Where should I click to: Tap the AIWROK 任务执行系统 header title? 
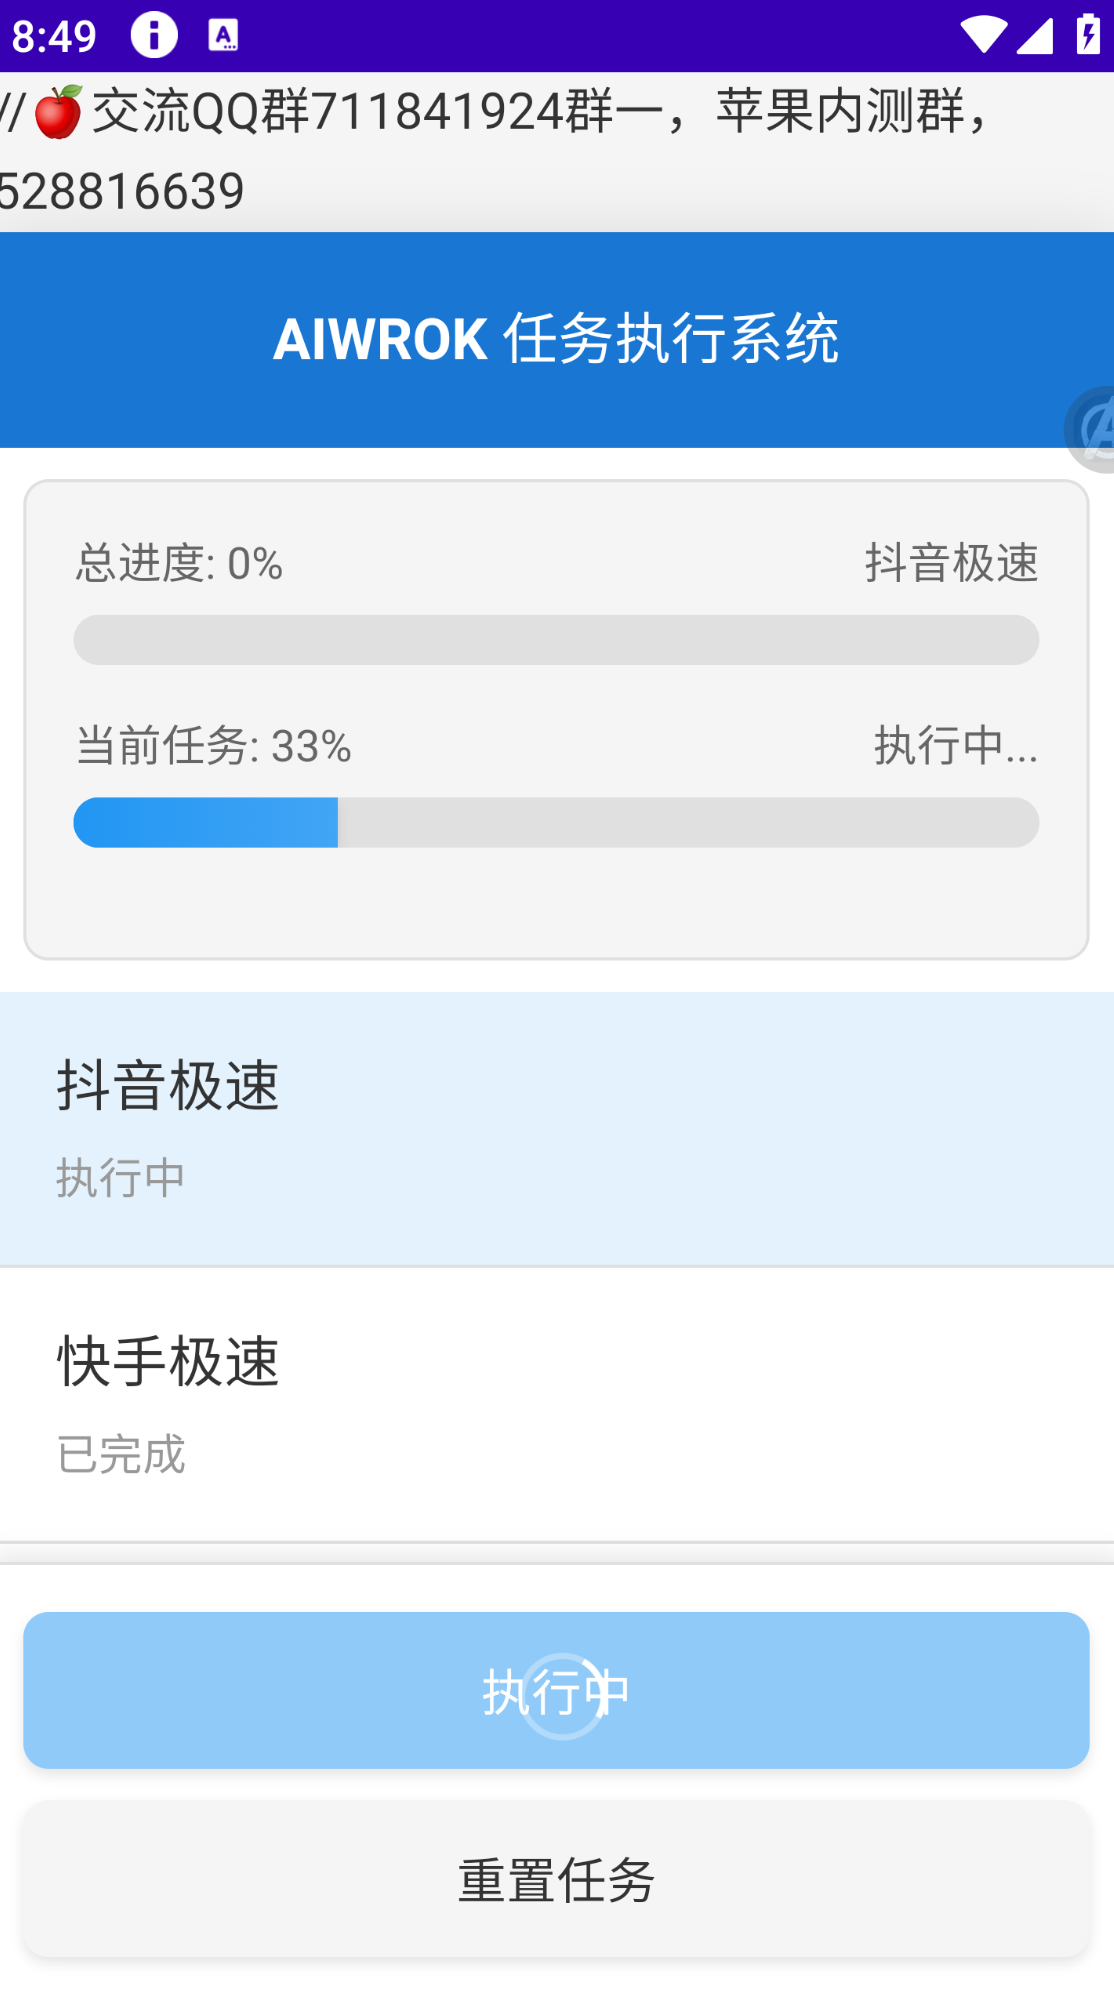[x=556, y=339]
